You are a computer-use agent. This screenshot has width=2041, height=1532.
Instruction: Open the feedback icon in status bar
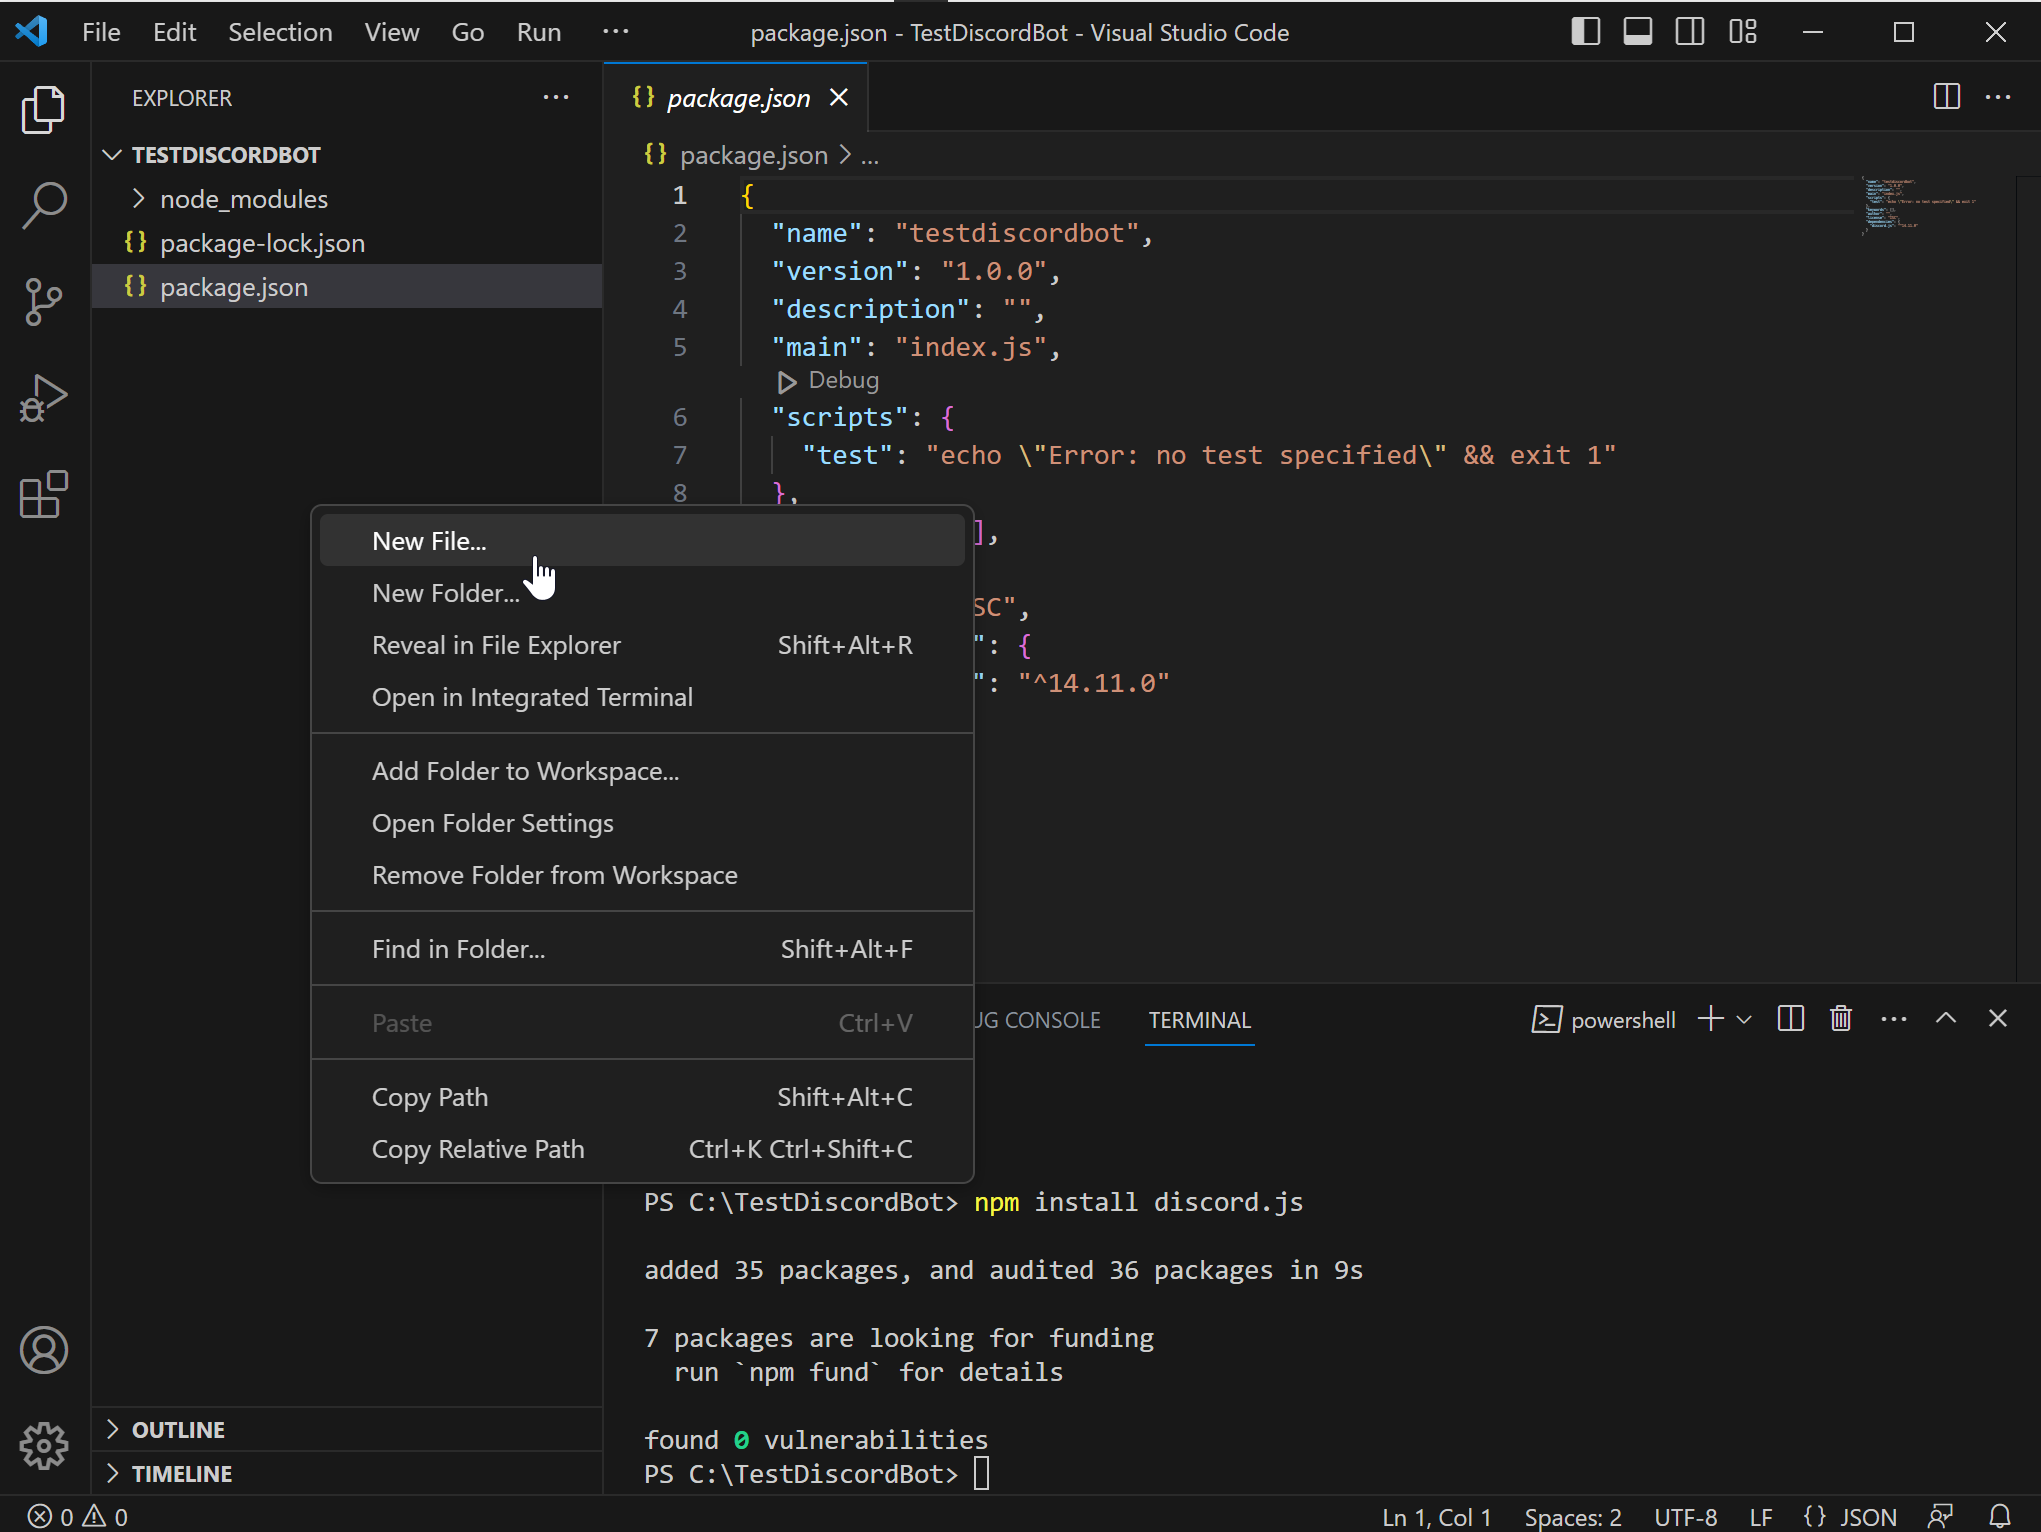(1941, 1516)
